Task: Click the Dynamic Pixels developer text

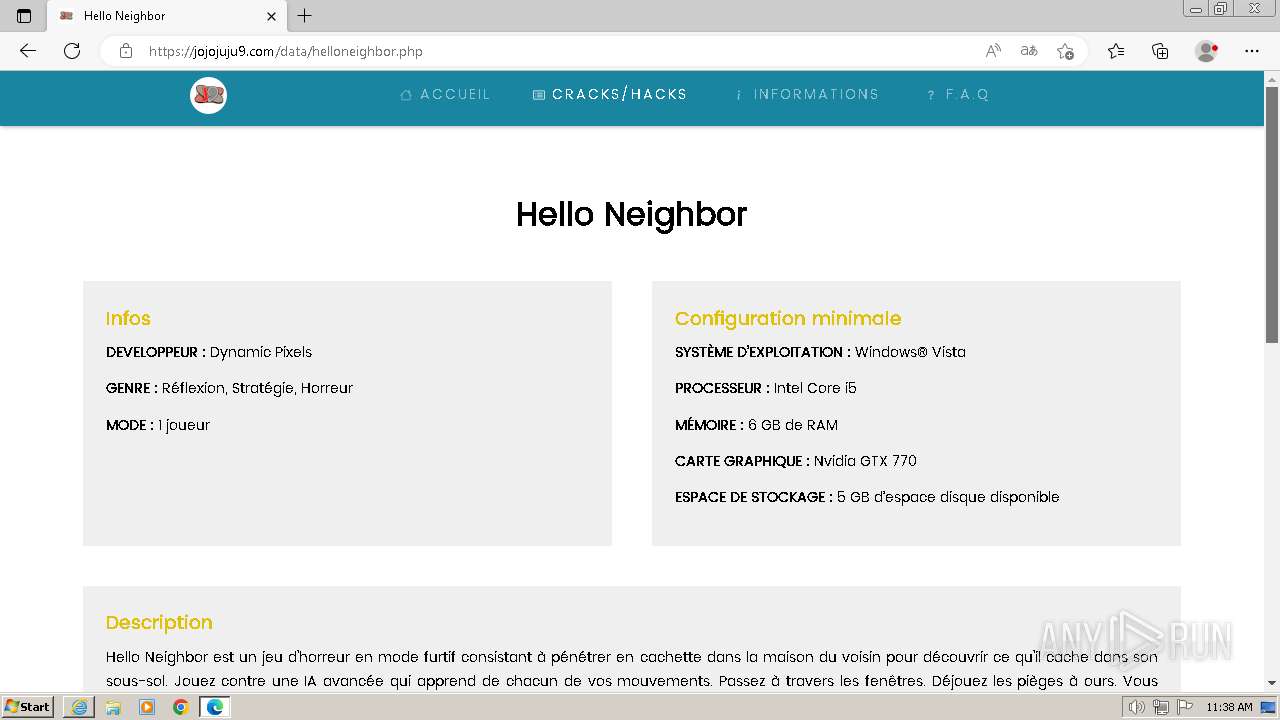Action: coord(261,352)
